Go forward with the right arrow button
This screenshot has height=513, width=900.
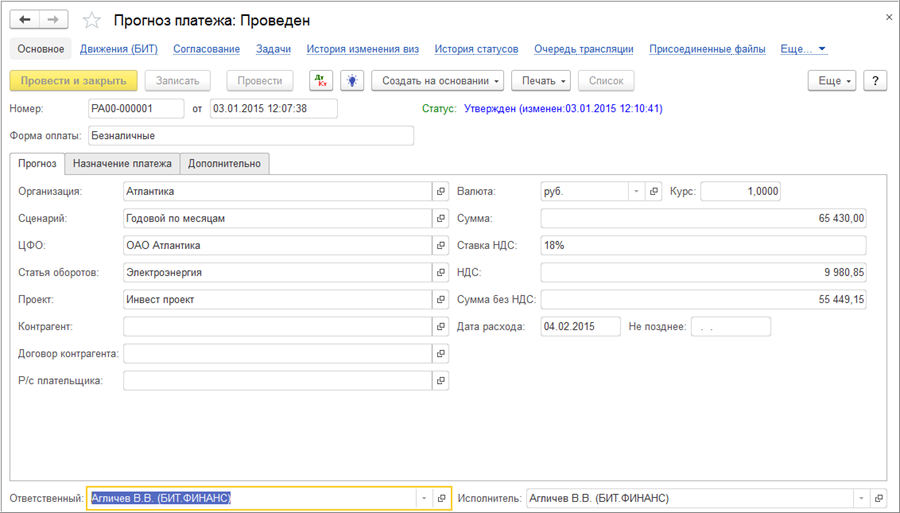[54, 20]
